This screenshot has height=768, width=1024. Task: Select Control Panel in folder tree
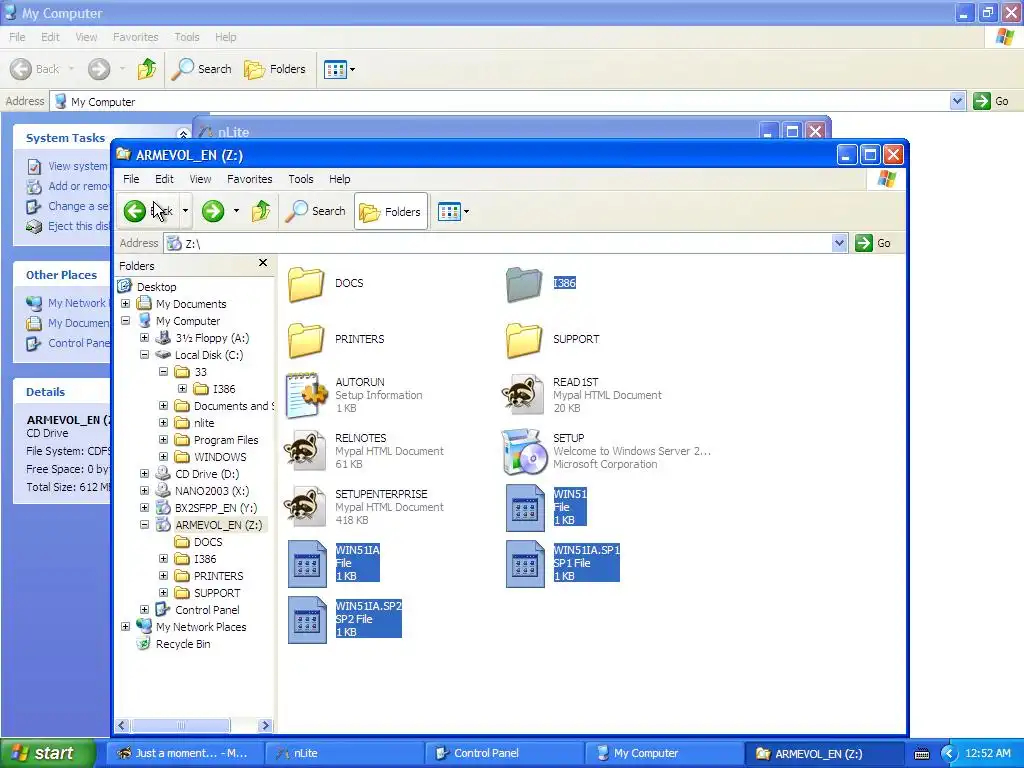click(207, 610)
